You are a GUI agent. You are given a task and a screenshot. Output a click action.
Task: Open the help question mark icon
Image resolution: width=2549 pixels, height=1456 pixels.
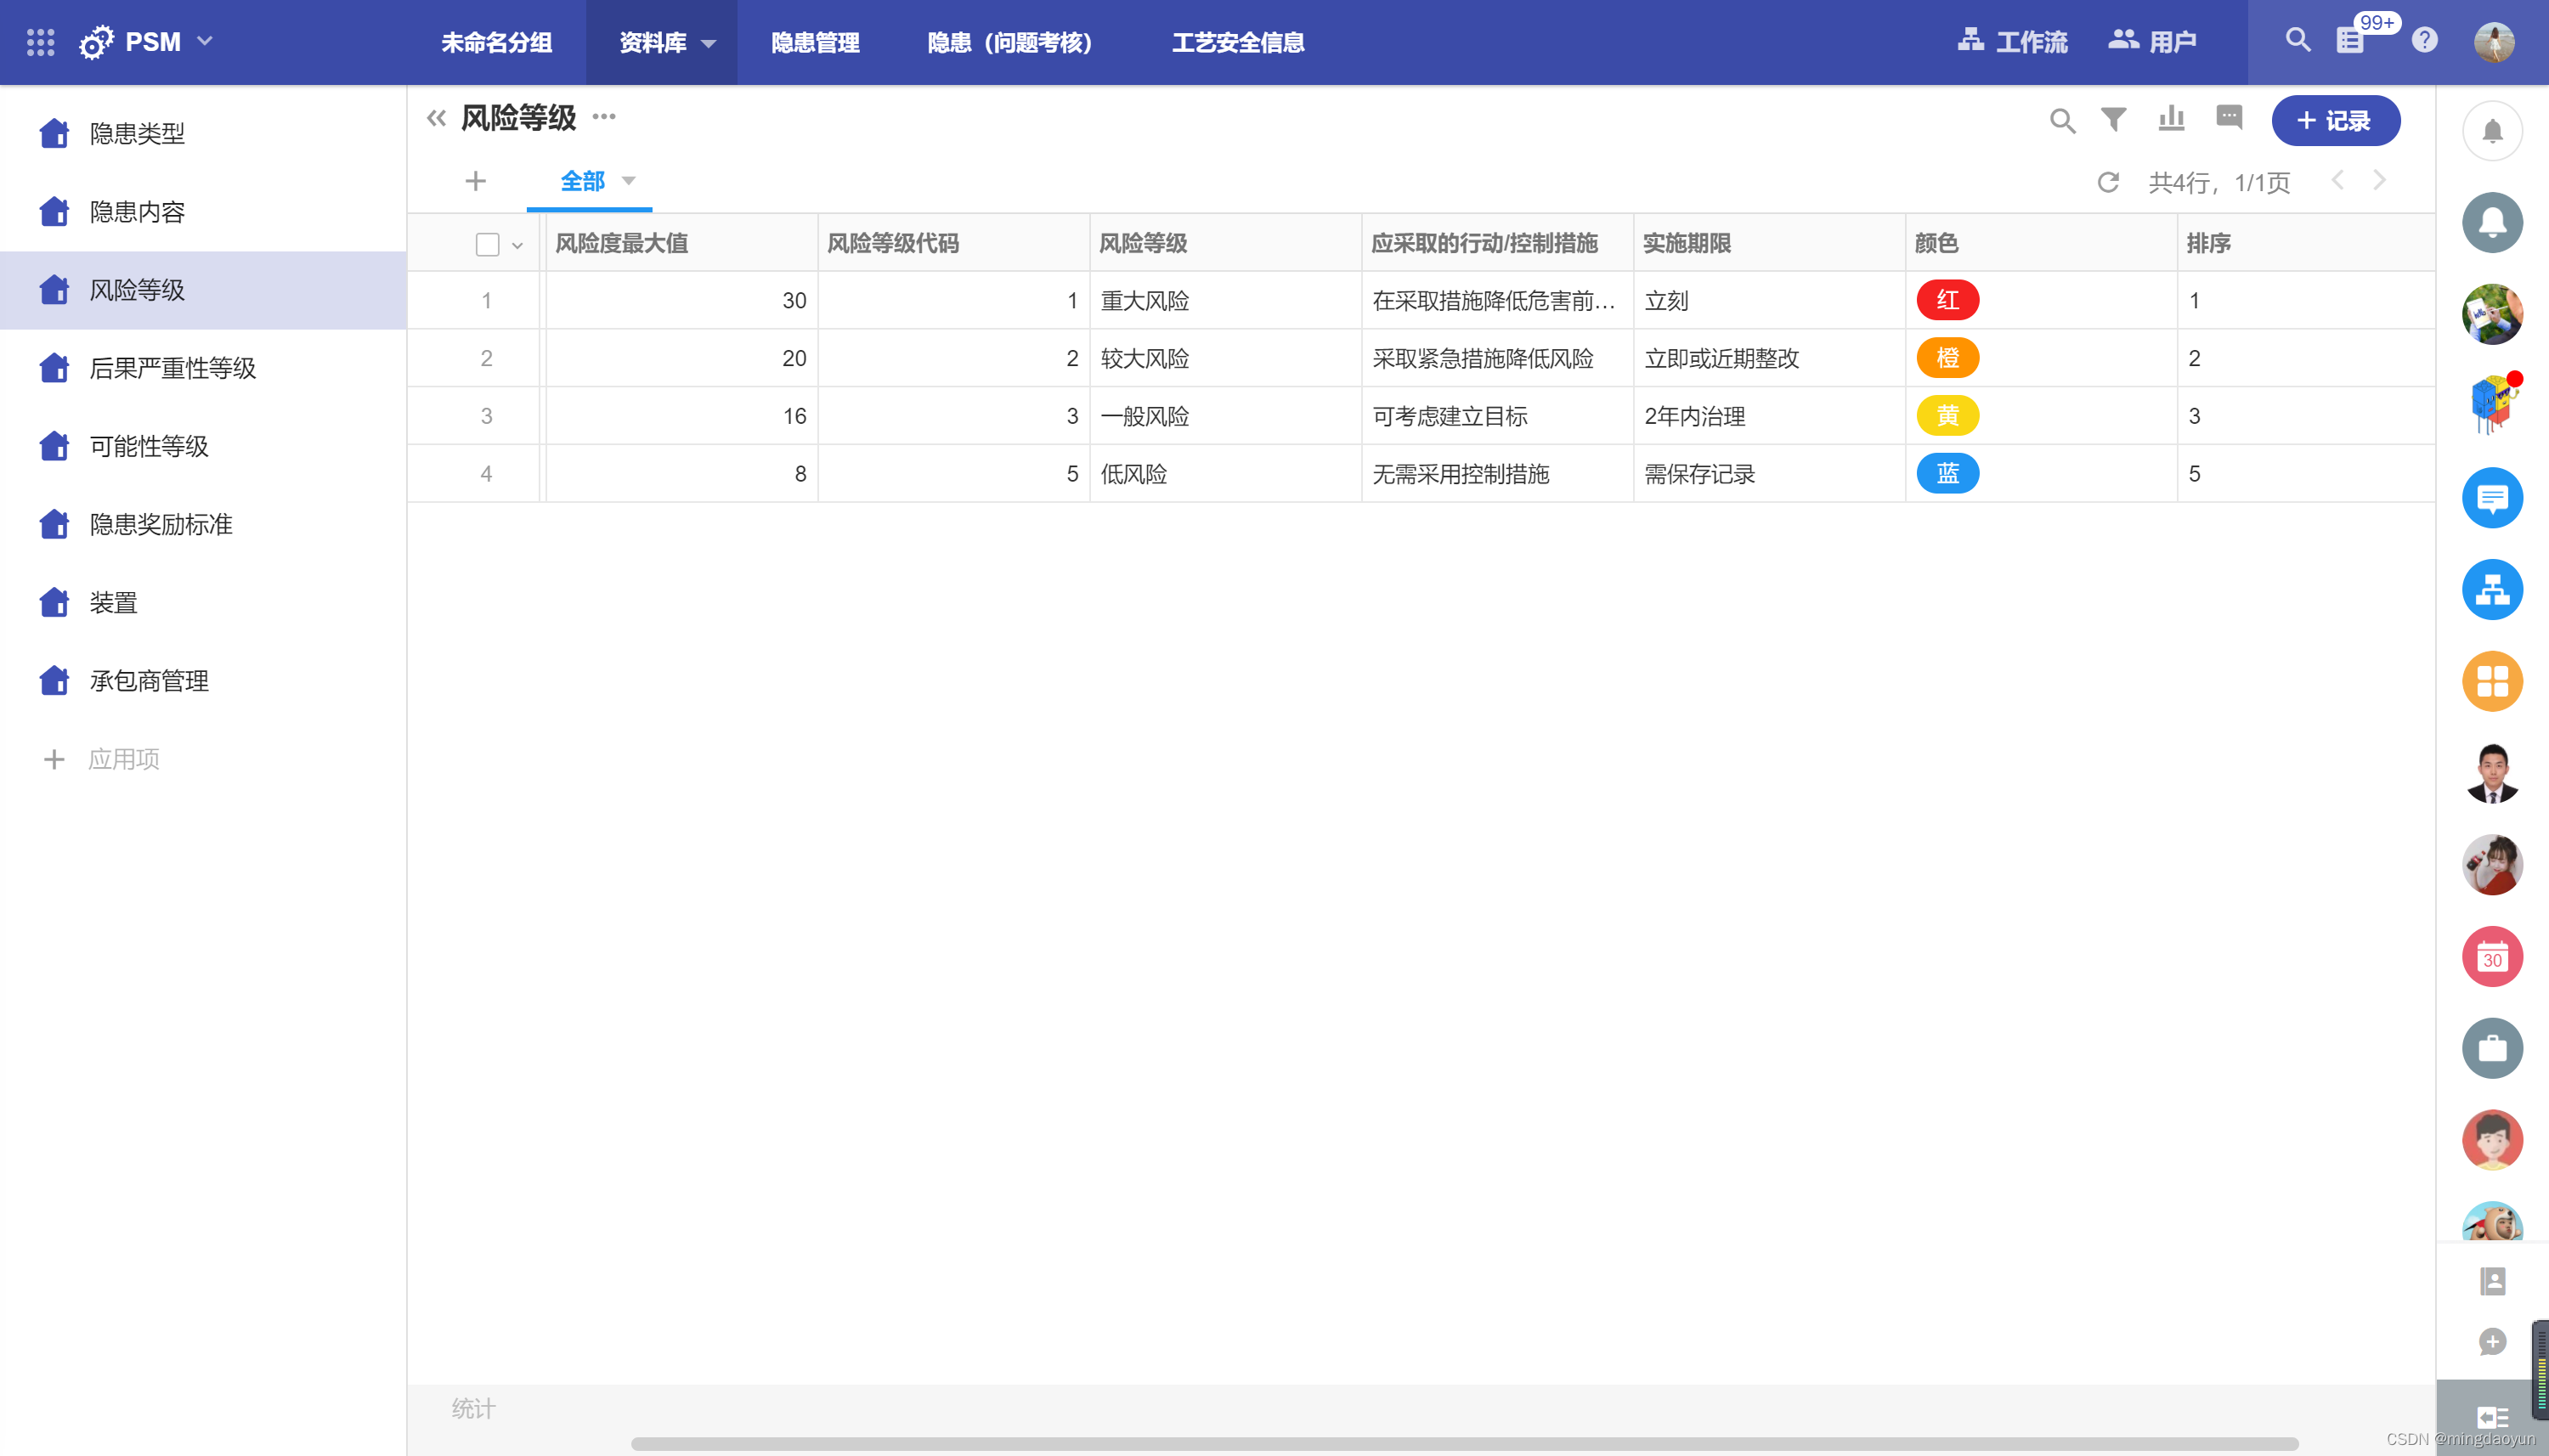pos(2424,41)
